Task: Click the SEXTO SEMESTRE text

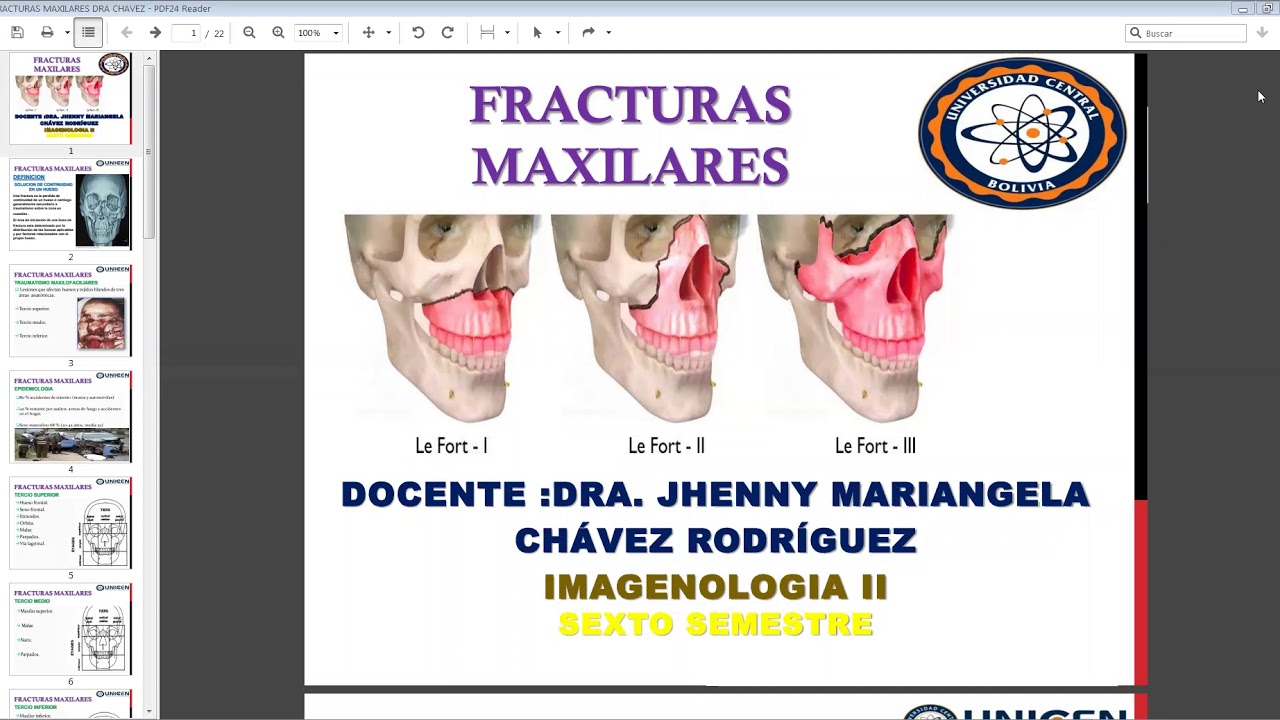Action: [x=715, y=625]
